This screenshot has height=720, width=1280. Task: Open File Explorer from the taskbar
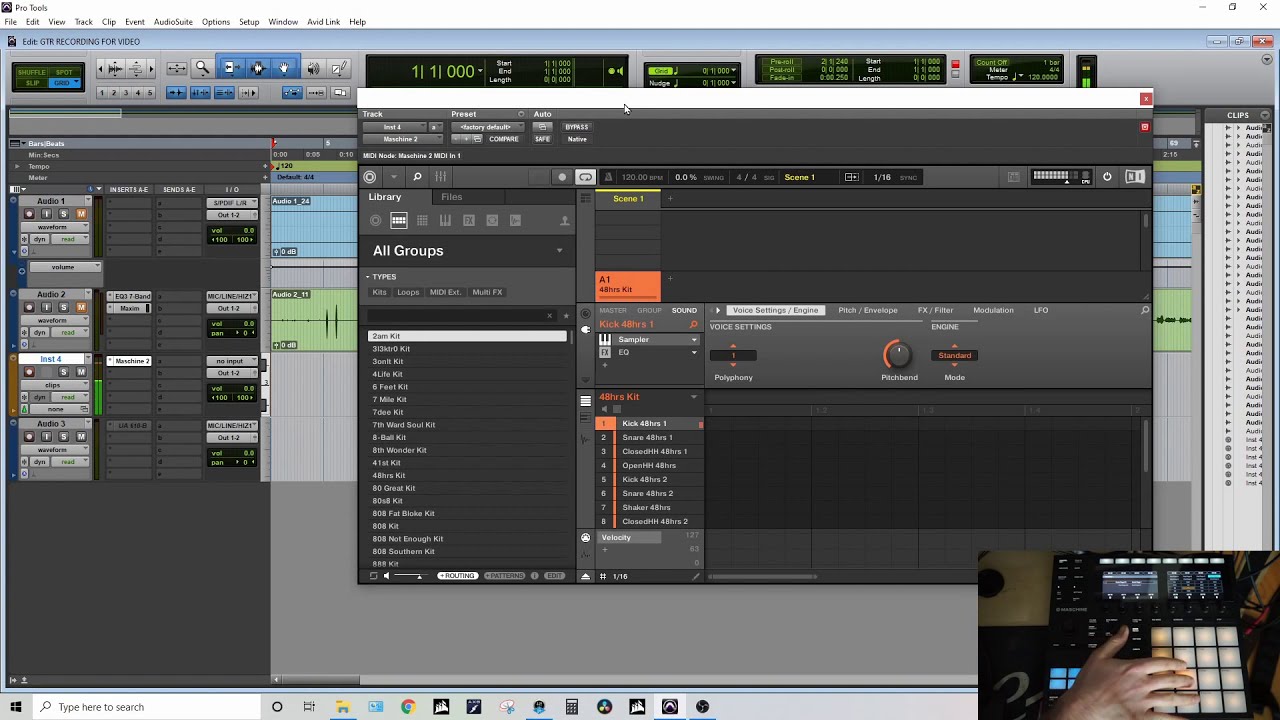(342, 707)
